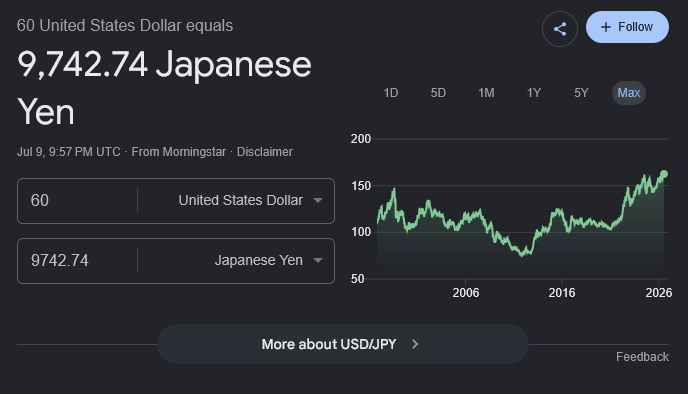Image resolution: width=688 pixels, height=394 pixels.
Task: Open the Disclaimer link
Action: 265,152
